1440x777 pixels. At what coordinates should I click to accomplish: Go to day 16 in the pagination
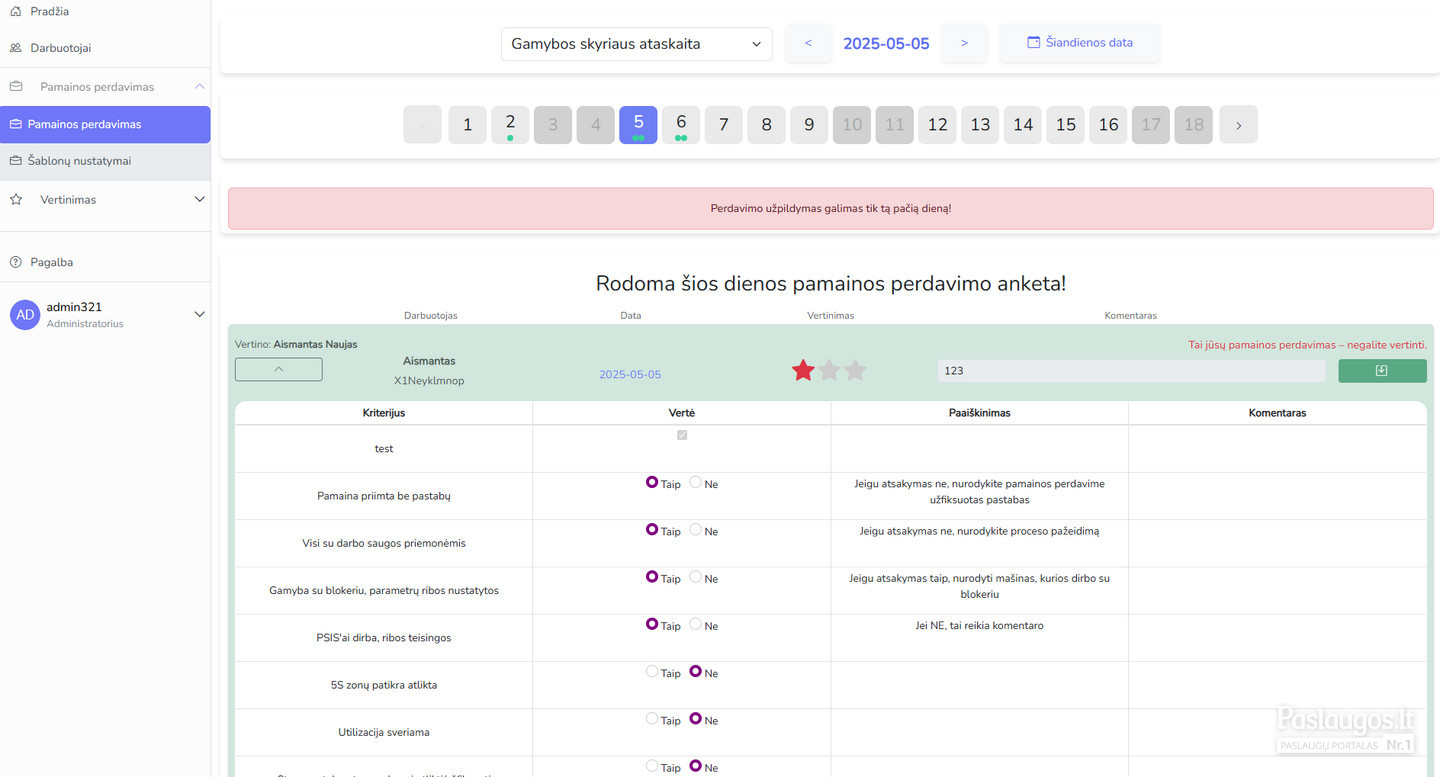click(1108, 125)
